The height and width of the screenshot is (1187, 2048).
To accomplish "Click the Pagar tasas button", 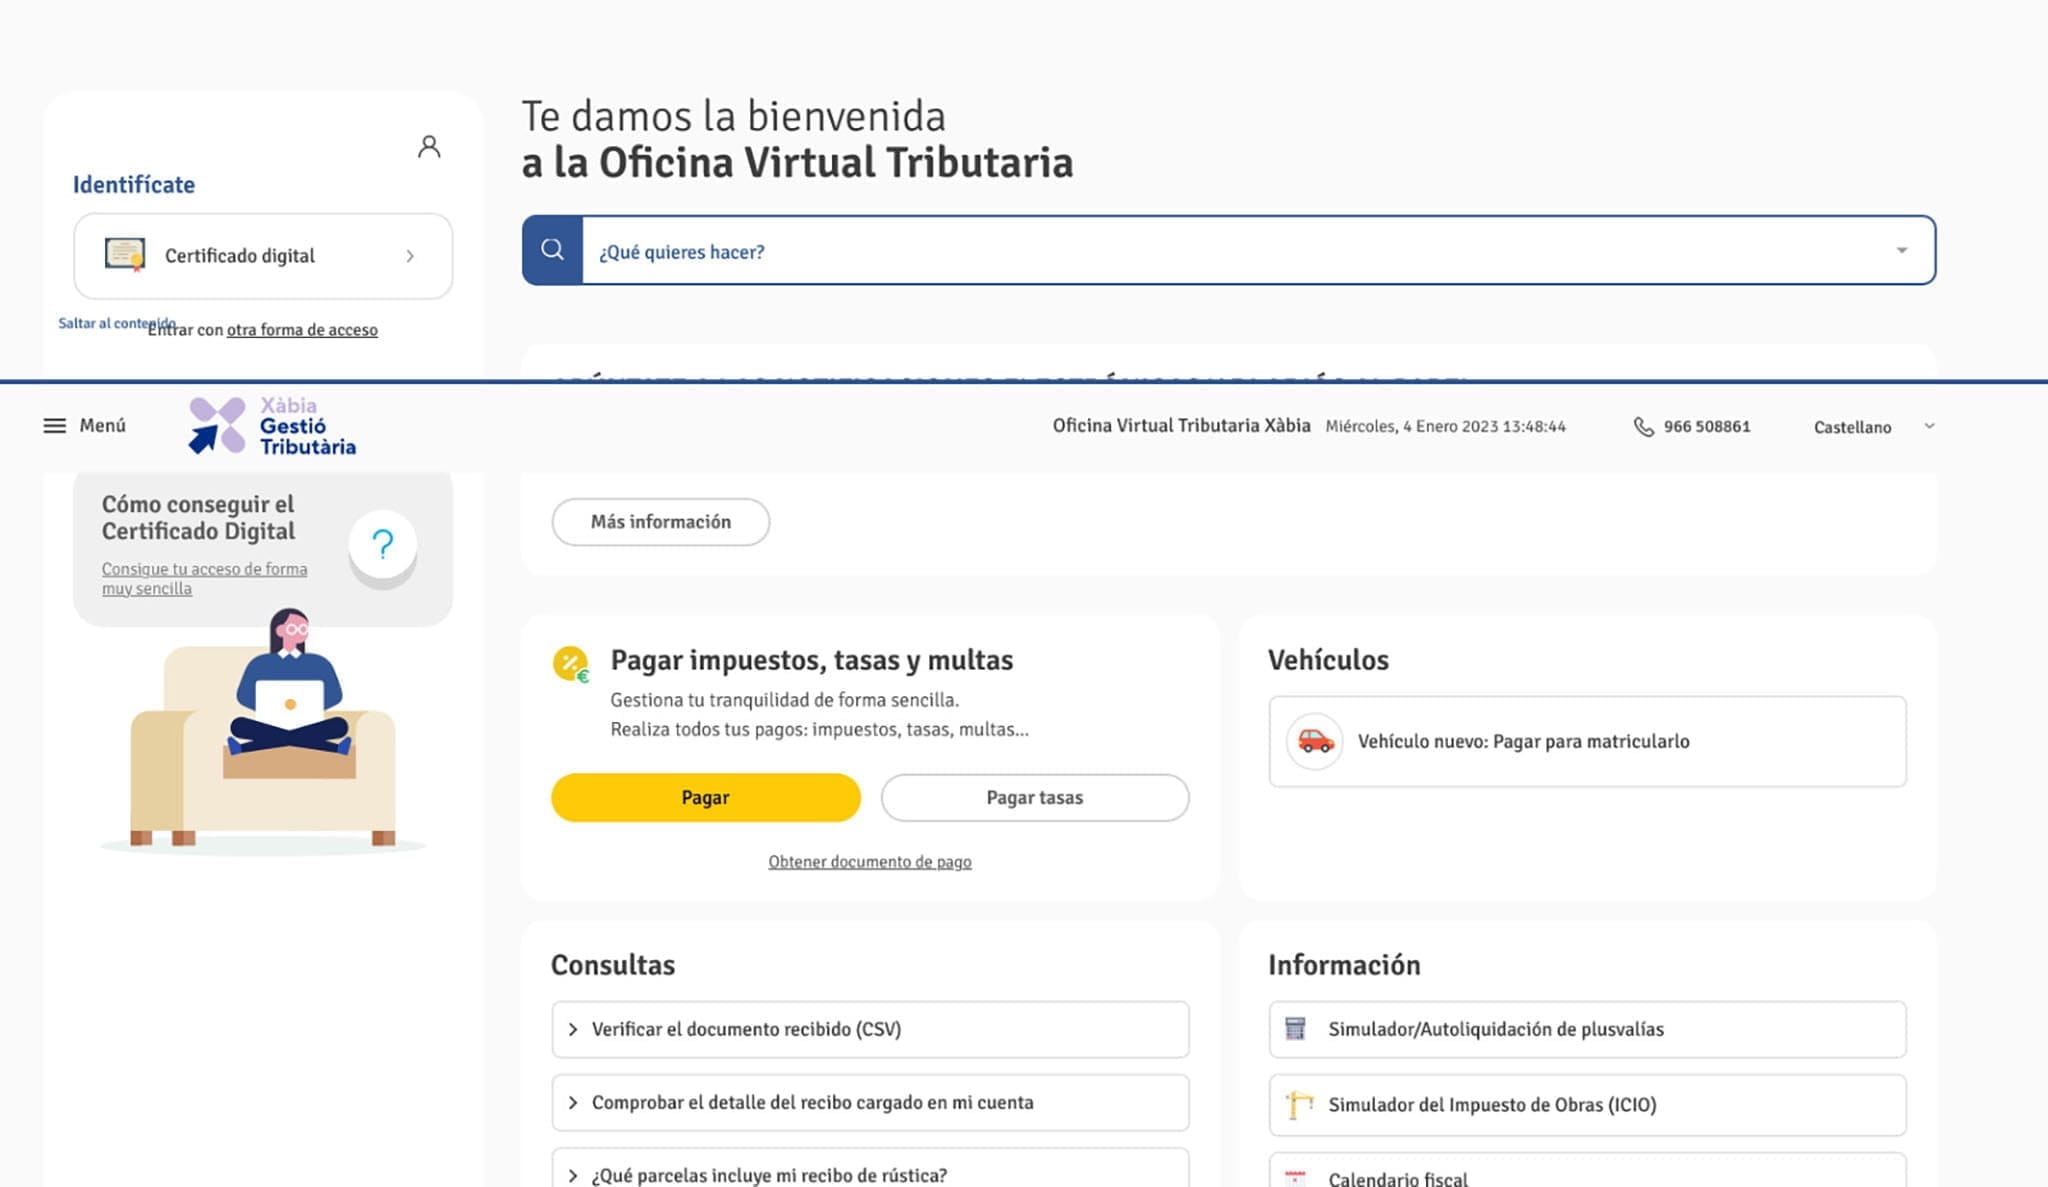I will [x=1034, y=798].
